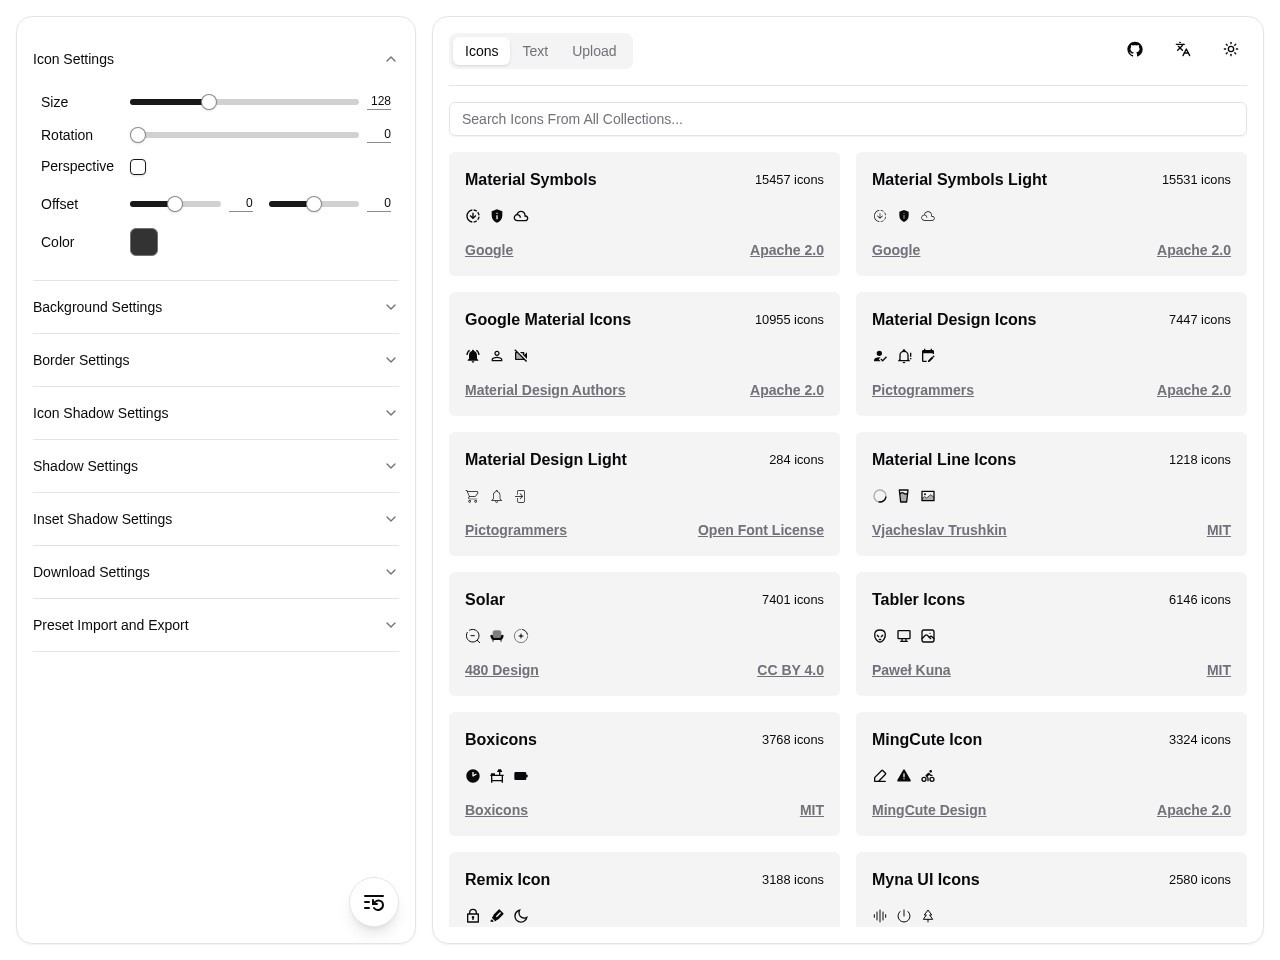
Task: Pick the shield icon in Material Symbols card
Action: [497, 216]
